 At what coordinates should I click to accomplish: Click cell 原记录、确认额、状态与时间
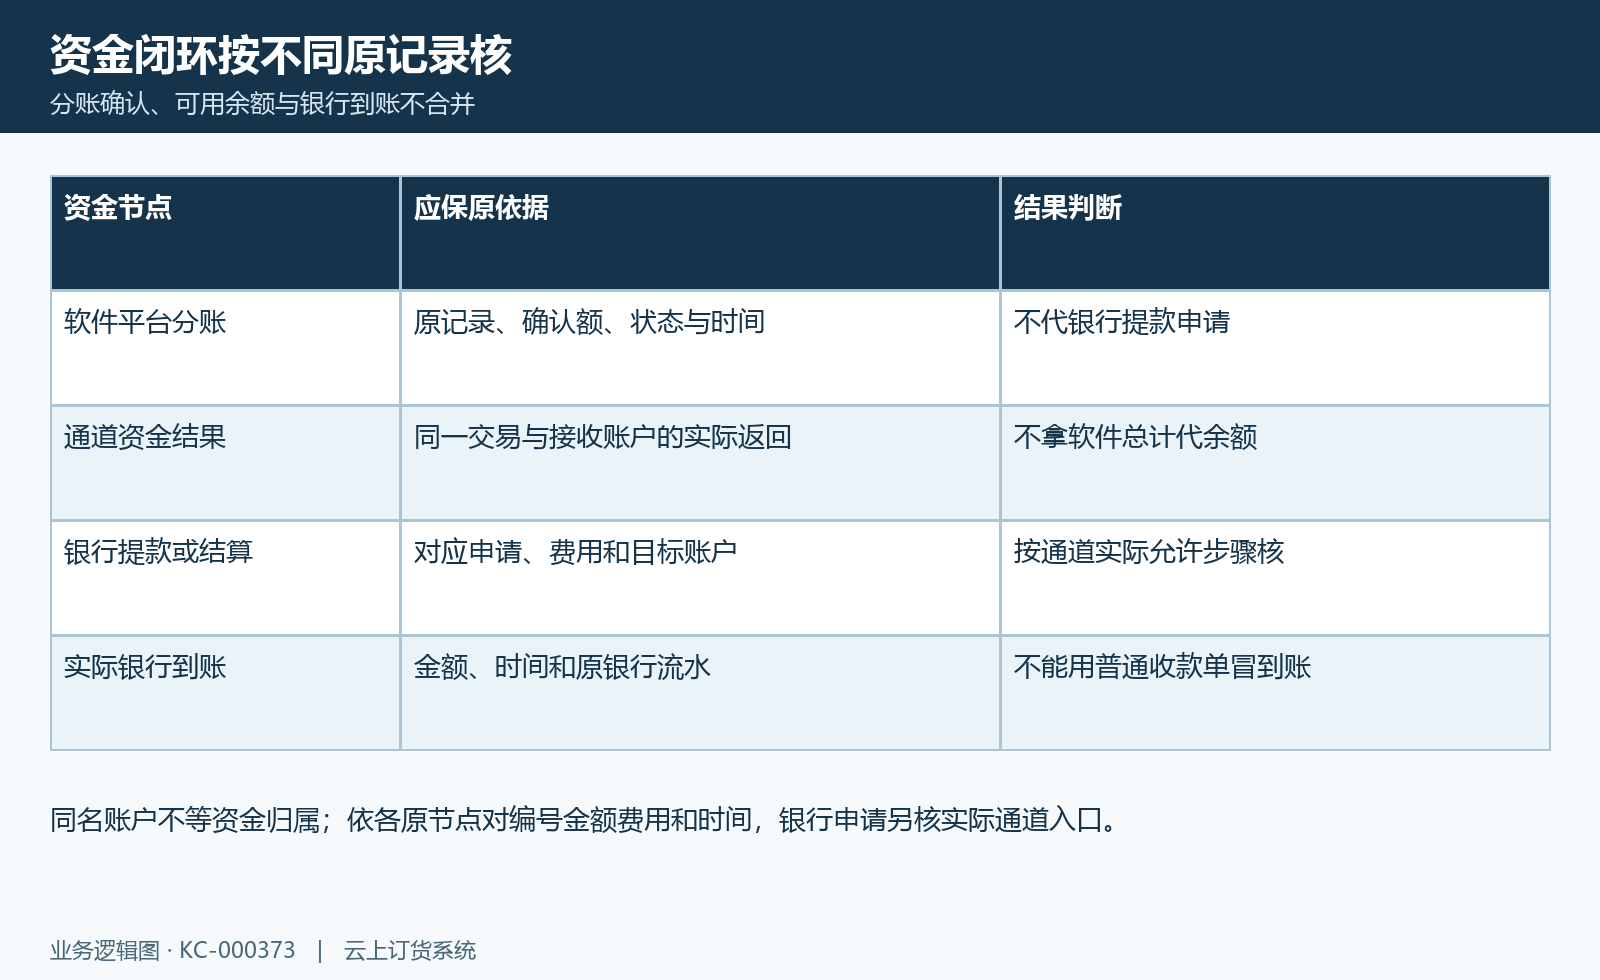tap(700, 348)
